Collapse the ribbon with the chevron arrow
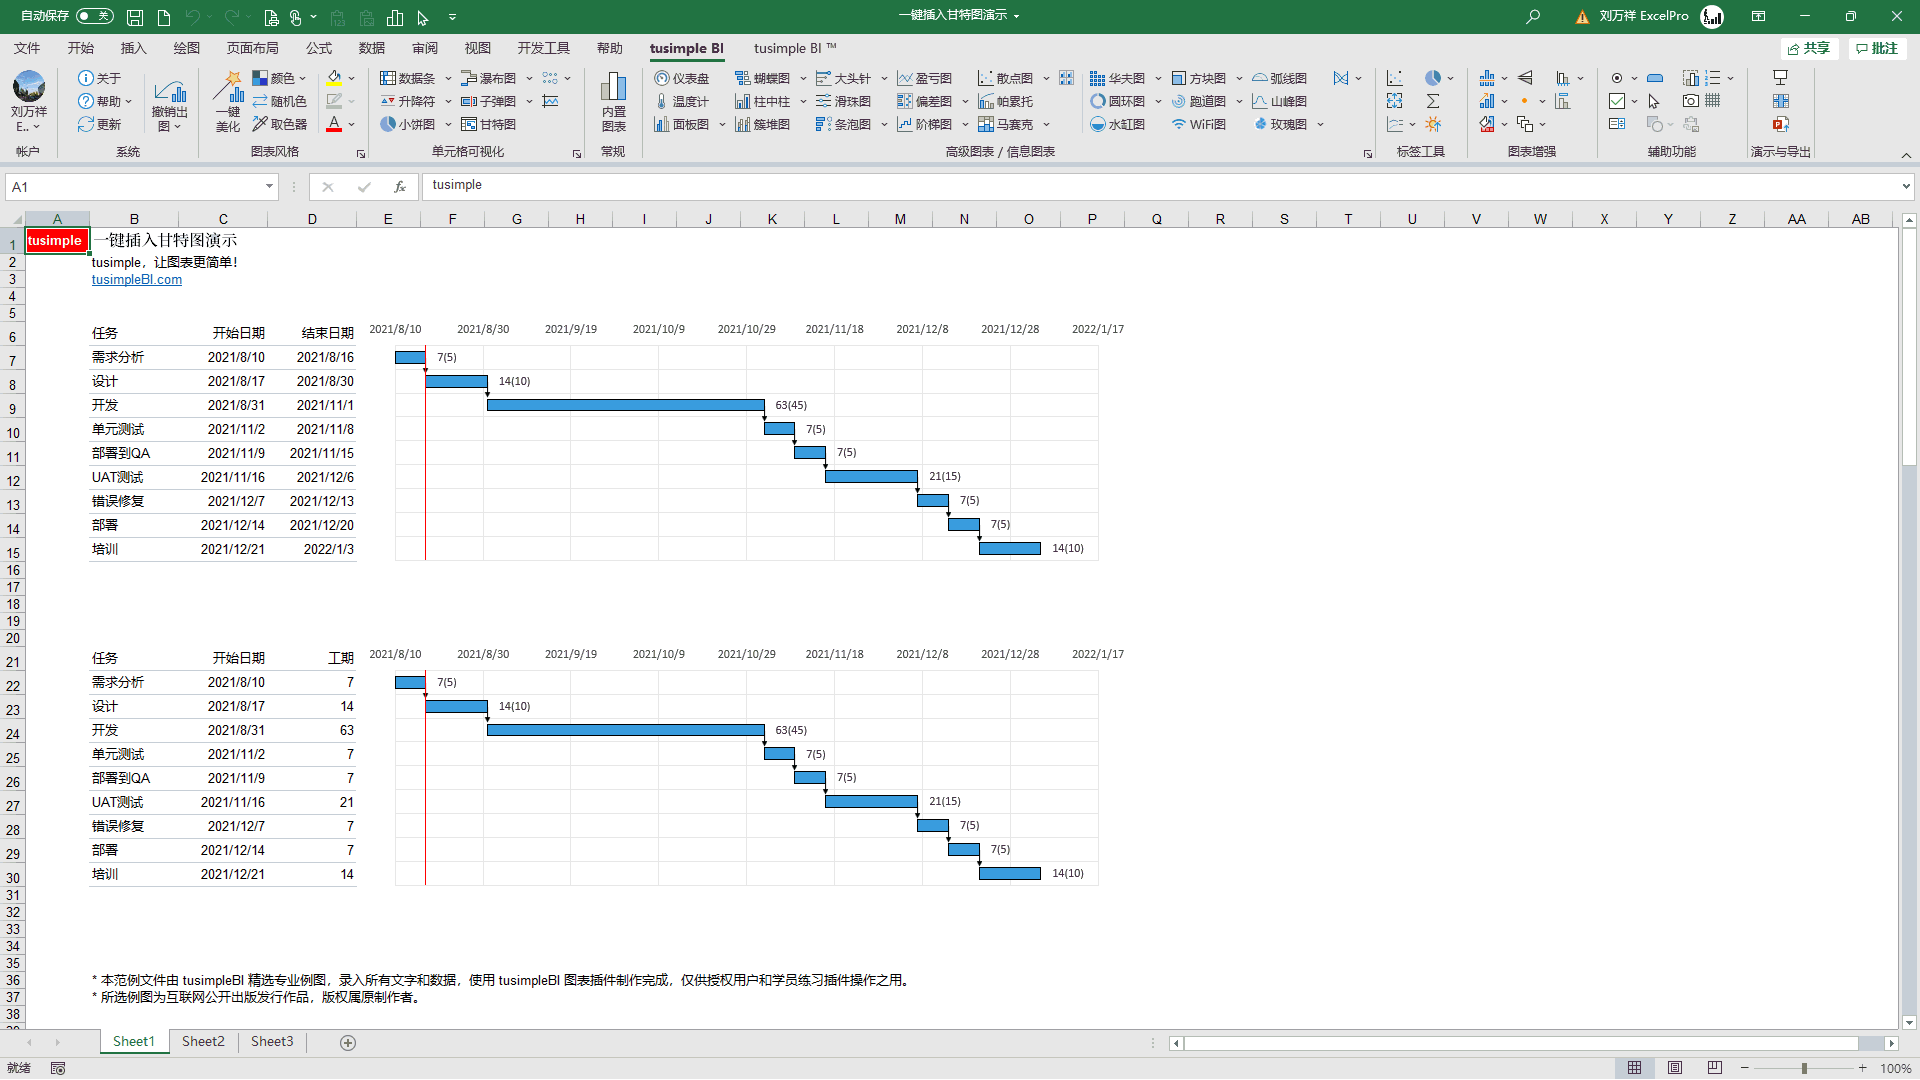 point(1907,155)
